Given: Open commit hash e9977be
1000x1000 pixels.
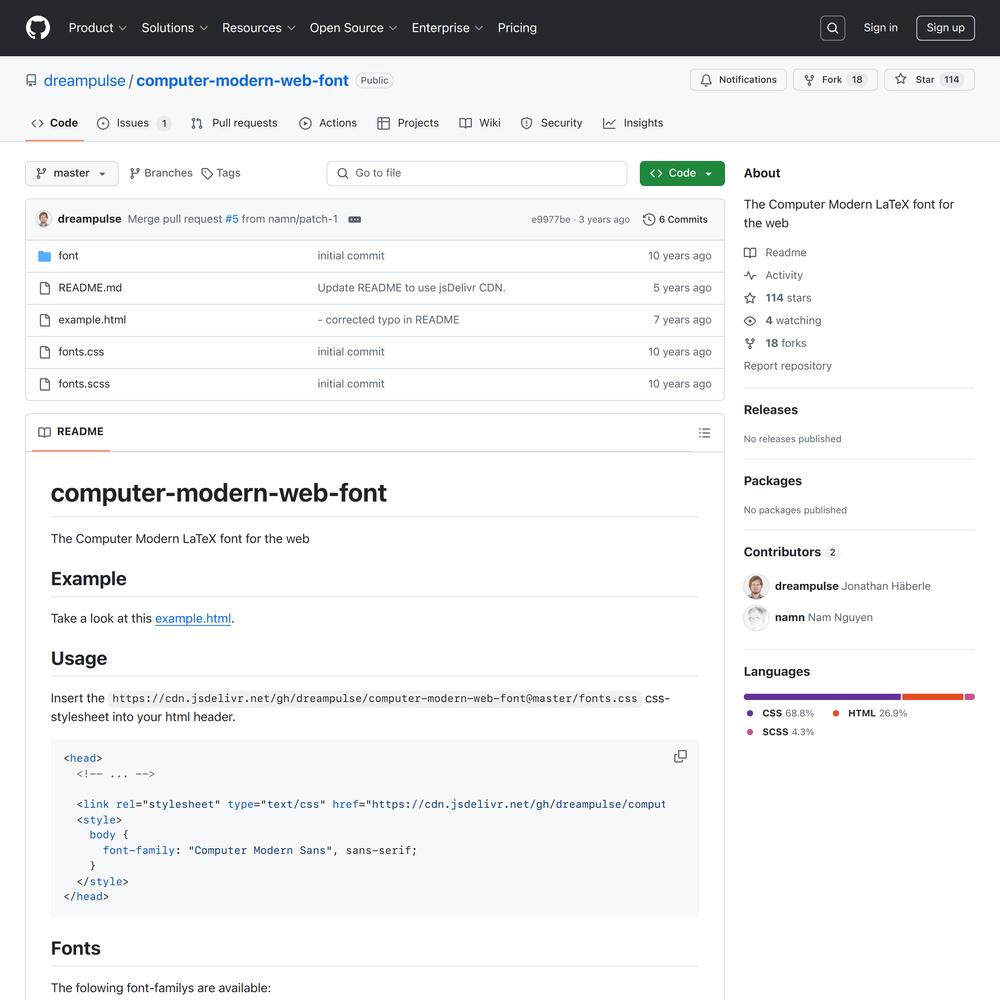Looking at the screenshot, I should point(550,219).
